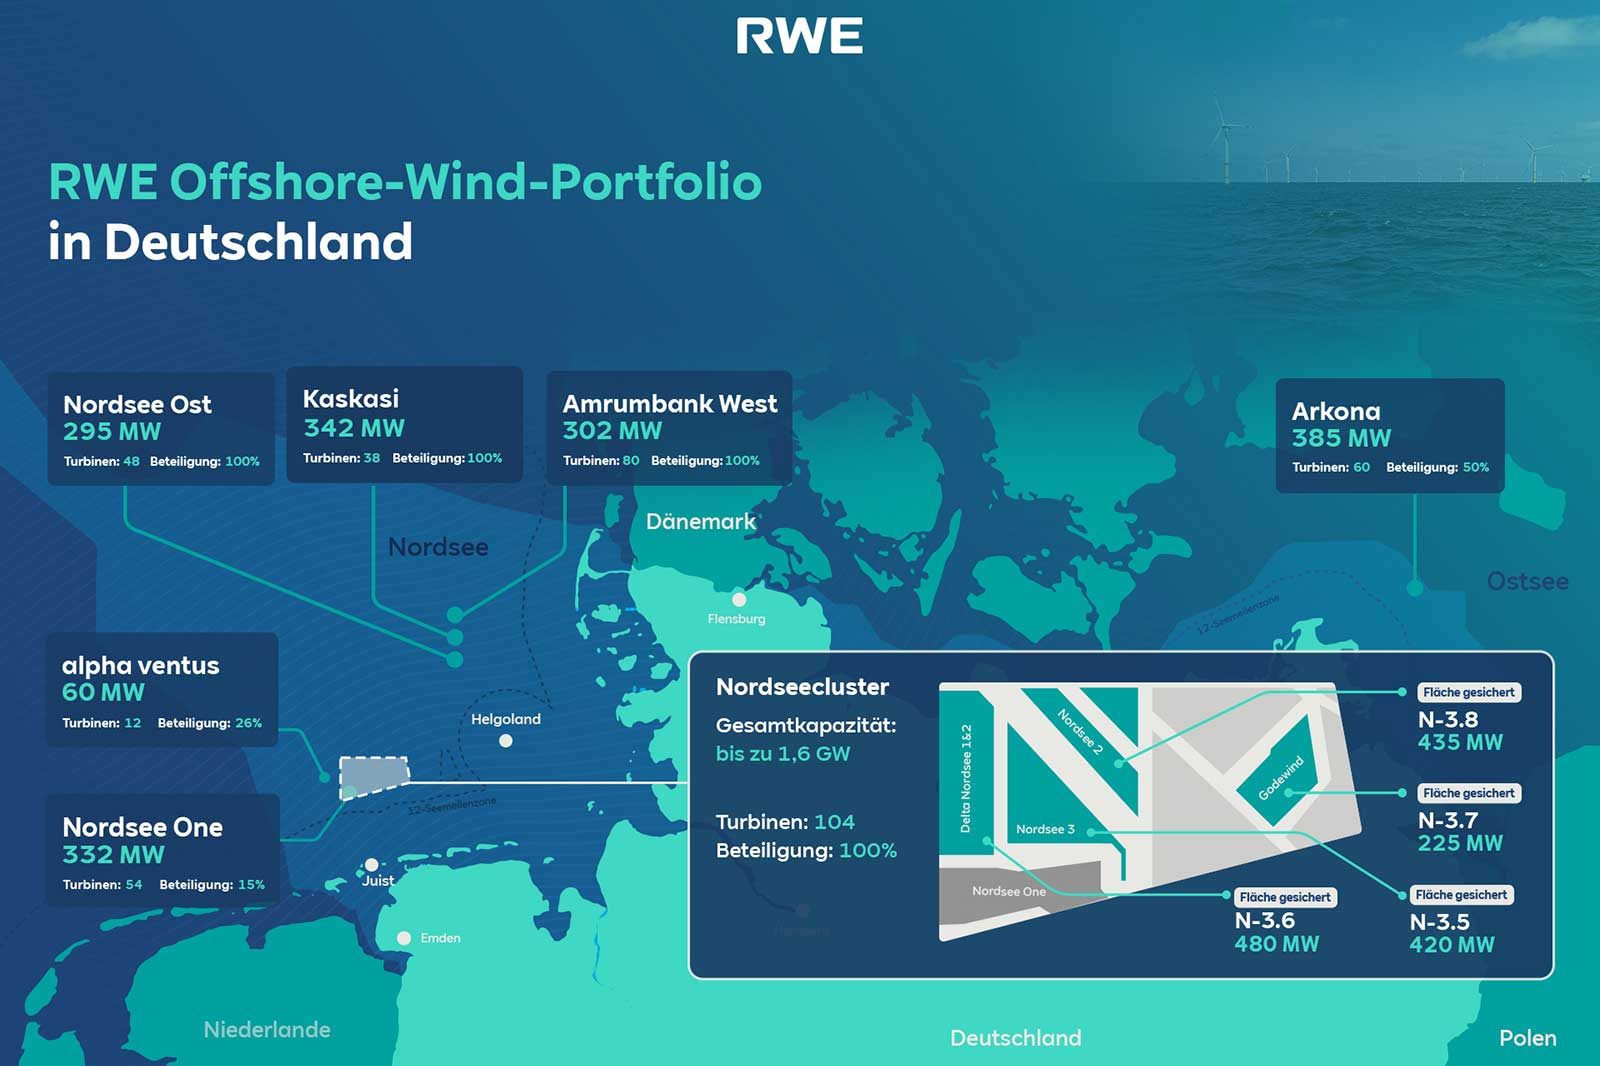Select the Emden city dot
This screenshot has height=1066, width=1600.
point(404,938)
